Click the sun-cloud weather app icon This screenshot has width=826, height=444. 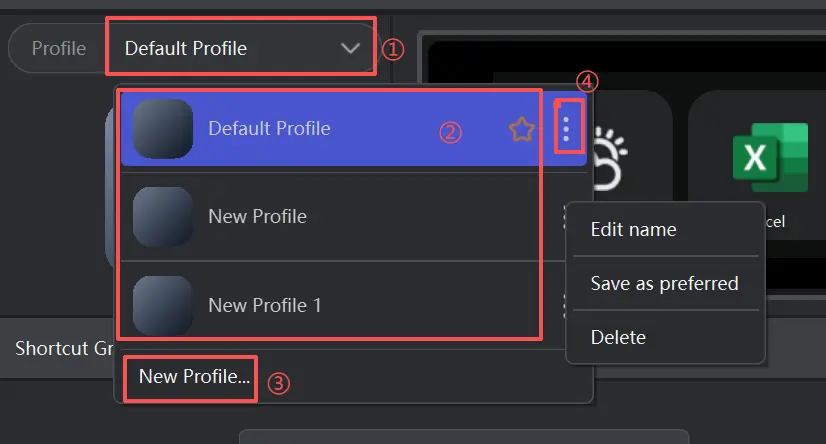point(609,159)
